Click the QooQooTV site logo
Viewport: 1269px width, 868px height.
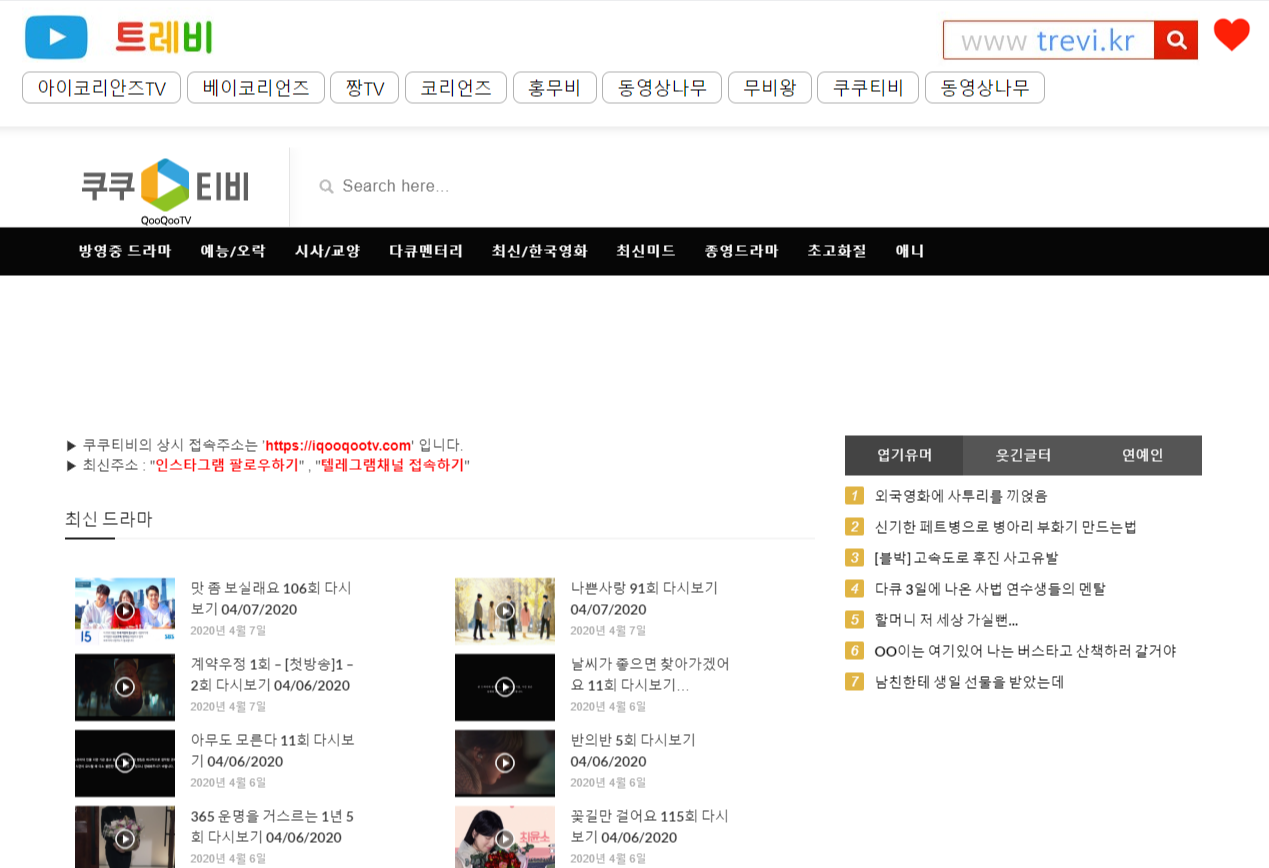pyautogui.click(x=165, y=192)
